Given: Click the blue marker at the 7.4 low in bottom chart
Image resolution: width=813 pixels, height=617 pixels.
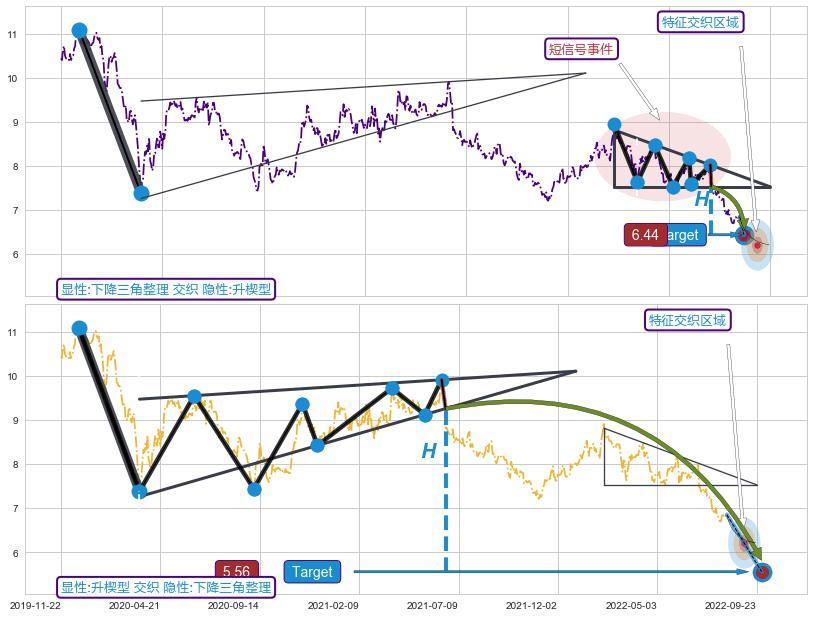Looking at the screenshot, I should coord(139,491).
